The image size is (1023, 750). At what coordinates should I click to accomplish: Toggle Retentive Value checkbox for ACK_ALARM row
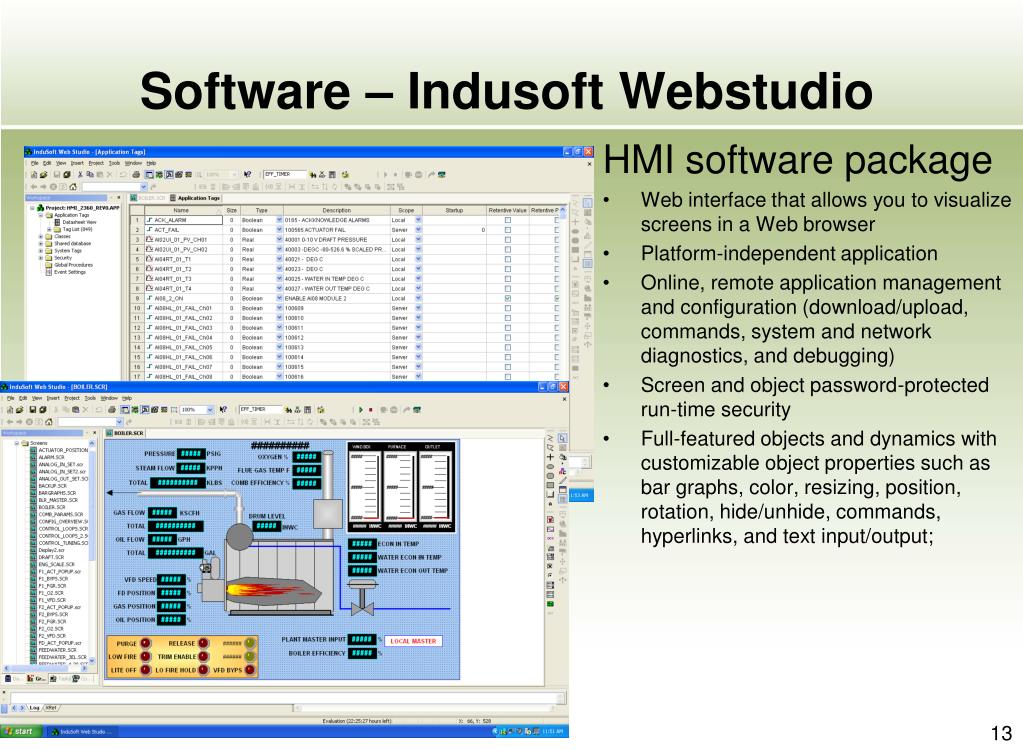[x=508, y=220]
